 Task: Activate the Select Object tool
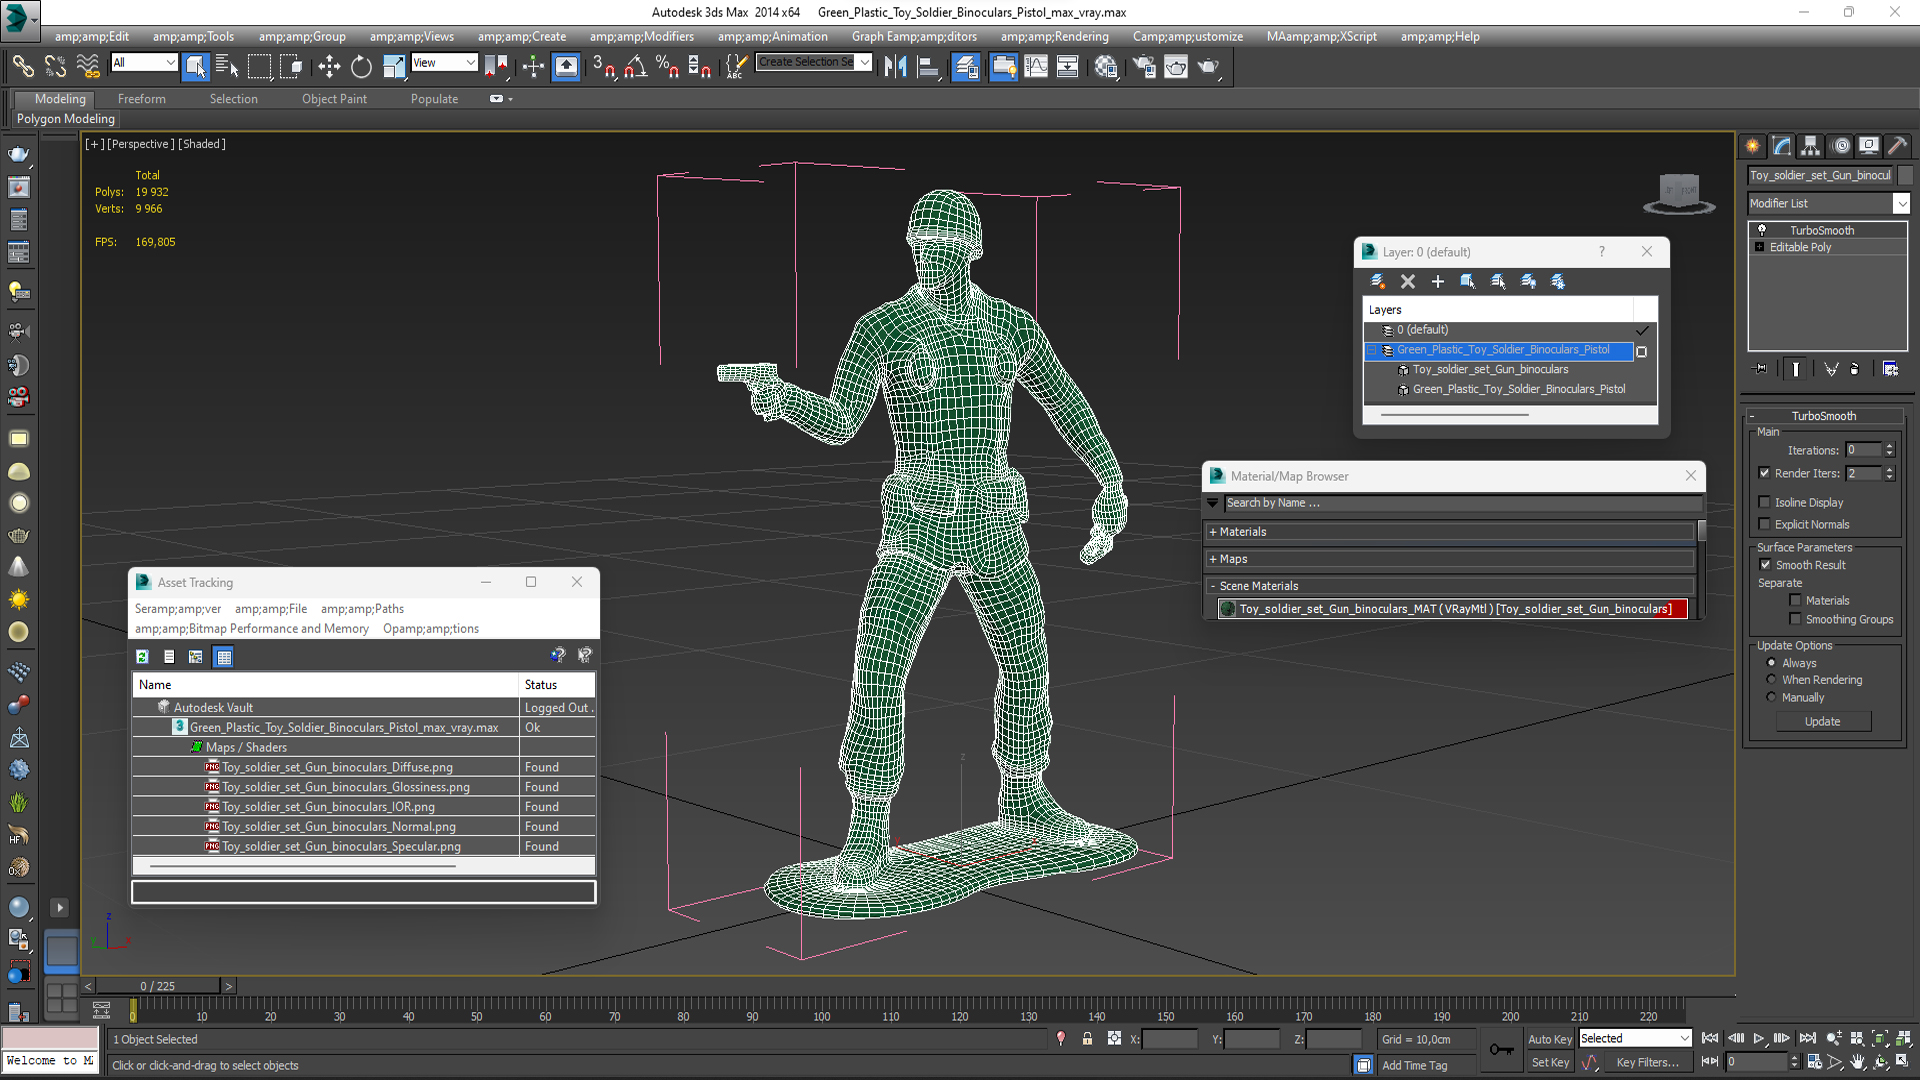point(195,66)
